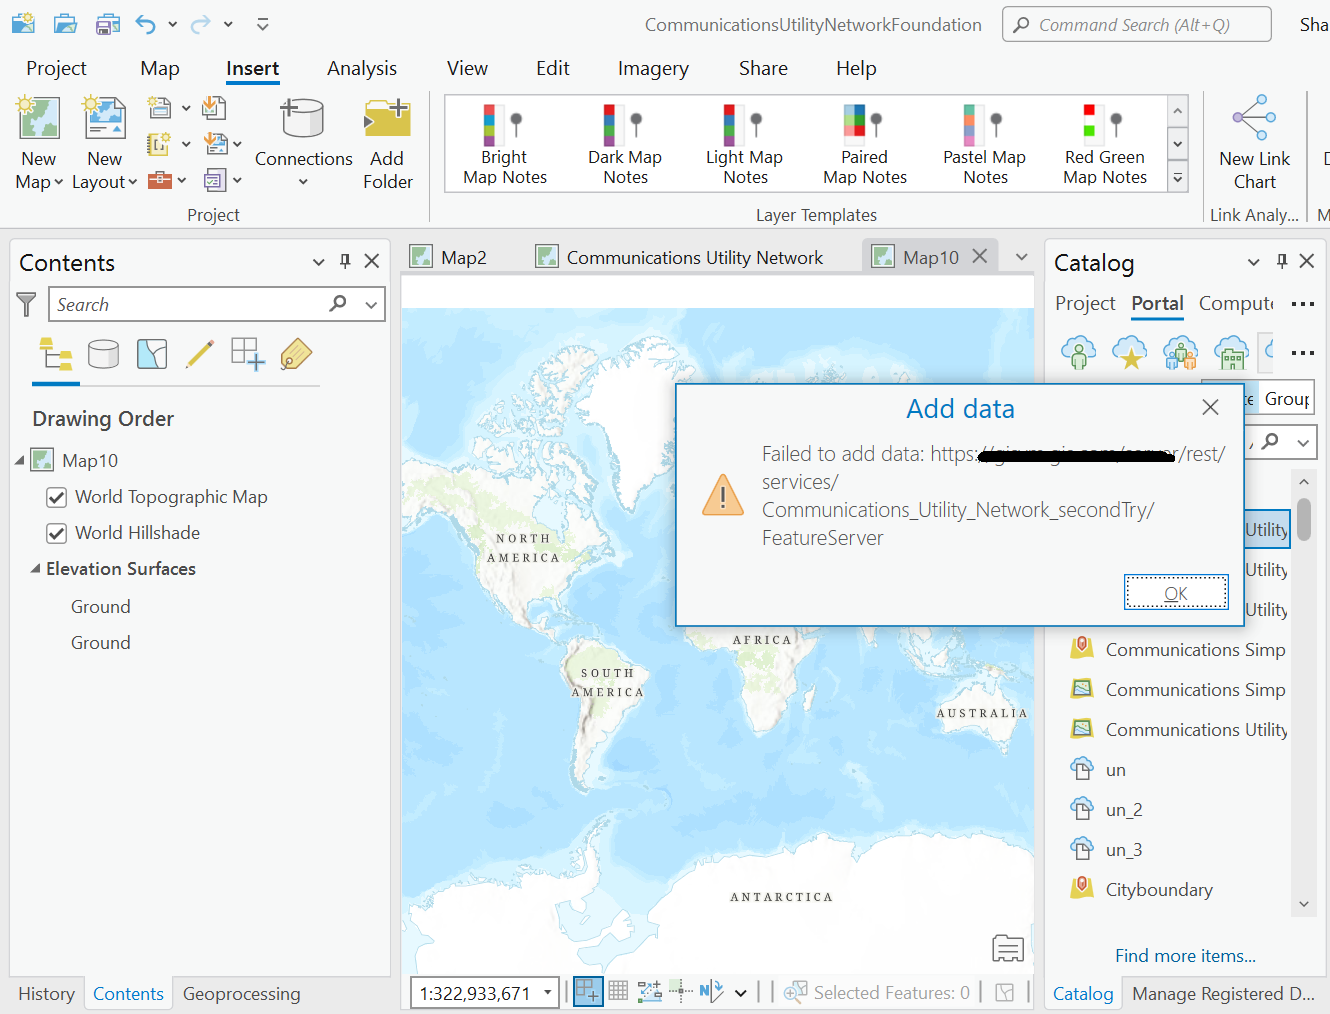1330x1014 pixels.
Task: Open the Contents filter icon
Action: pos(26,304)
